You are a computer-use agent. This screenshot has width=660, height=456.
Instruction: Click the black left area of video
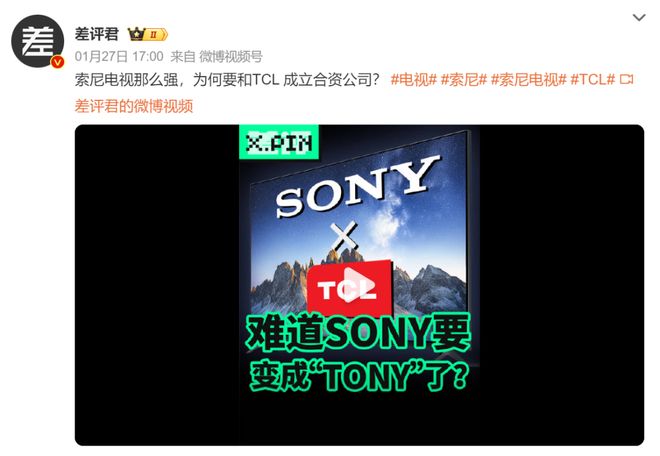[157, 285]
